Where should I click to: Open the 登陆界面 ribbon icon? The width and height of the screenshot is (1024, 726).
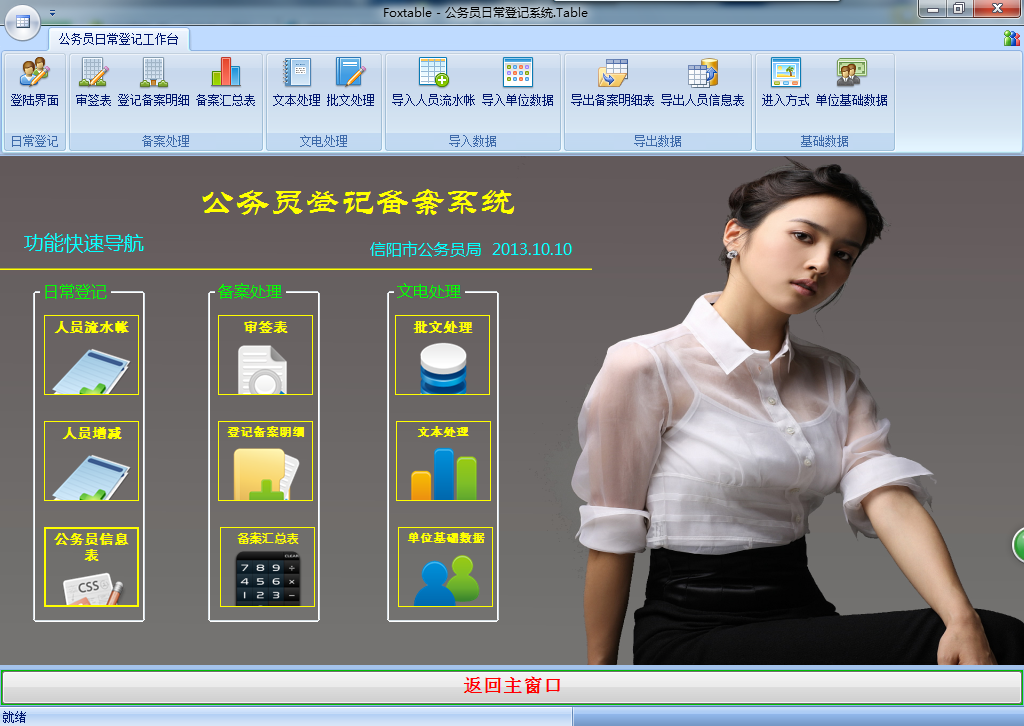pos(35,82)
